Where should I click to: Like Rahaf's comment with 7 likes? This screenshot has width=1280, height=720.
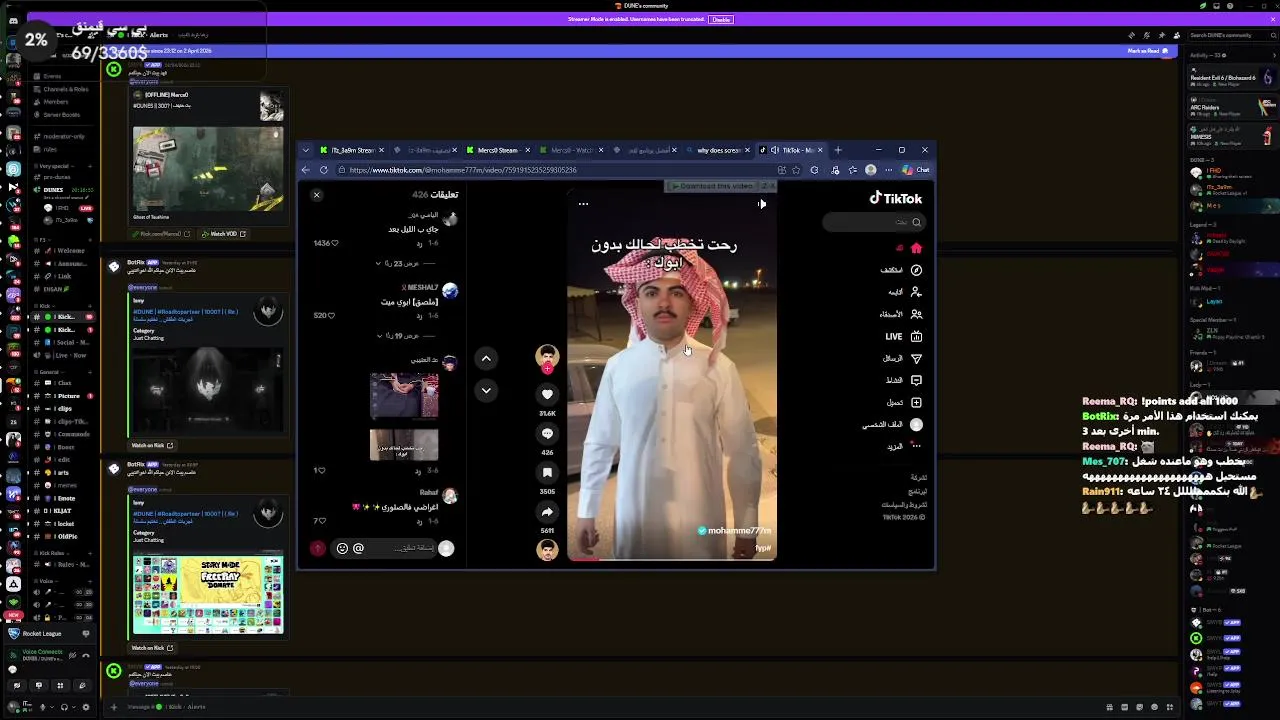click(320, 521)
